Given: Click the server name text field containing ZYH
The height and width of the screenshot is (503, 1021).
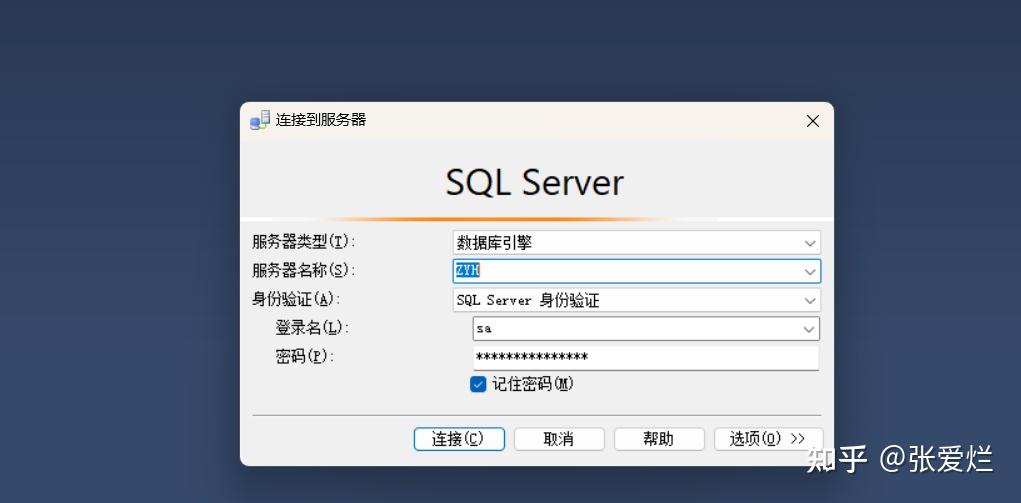Looking at the screenshot, I should (625, 271).
